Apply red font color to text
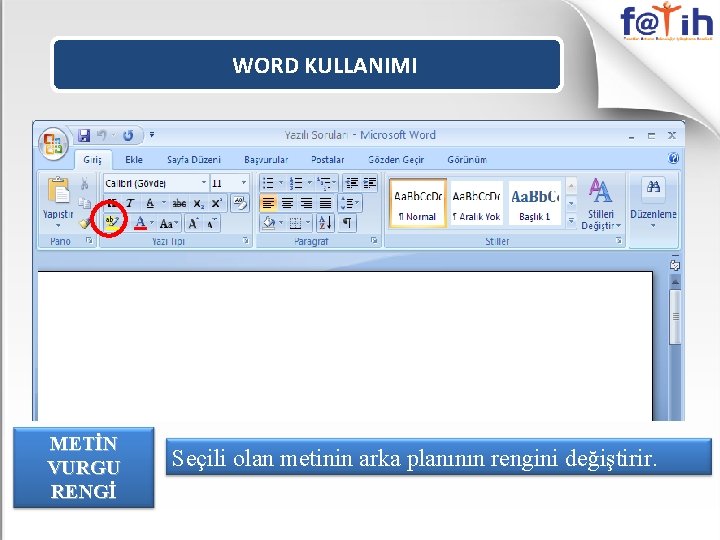This screenshot has height=540, width=720. (141, 223)
